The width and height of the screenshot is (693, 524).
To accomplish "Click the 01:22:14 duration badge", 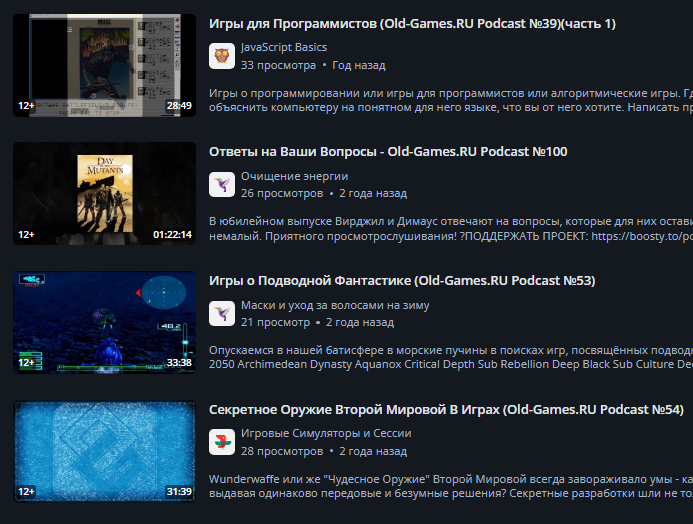I will pyautogui.click(x=172, y=235).
